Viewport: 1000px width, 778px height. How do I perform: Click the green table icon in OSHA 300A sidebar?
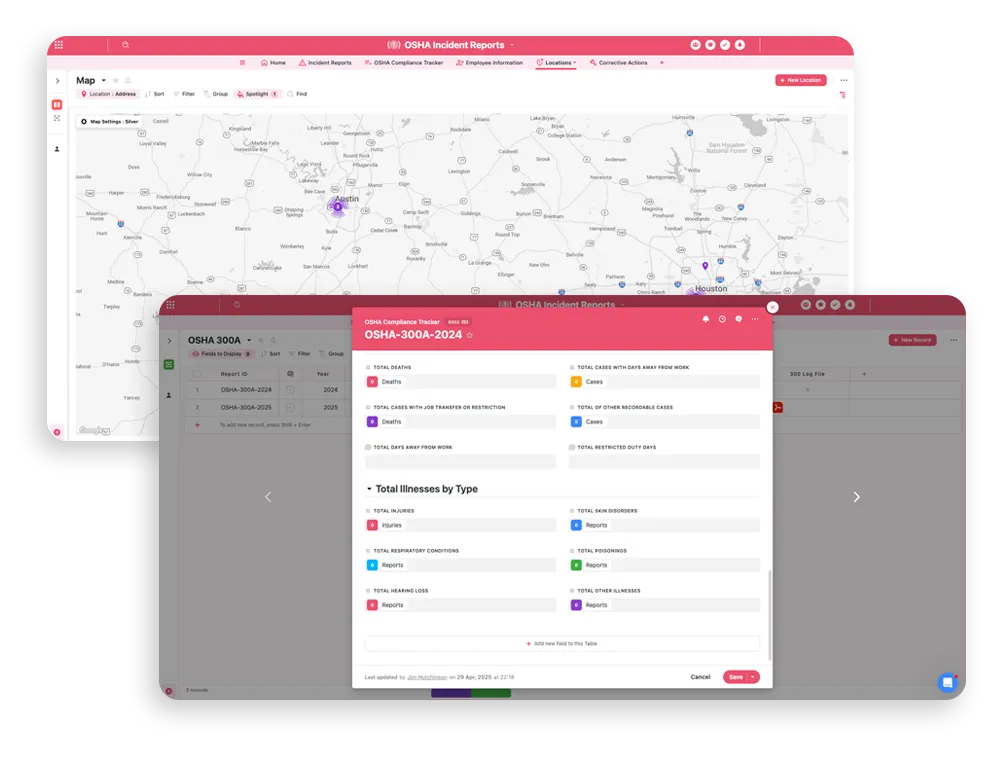tap(169, 364)
